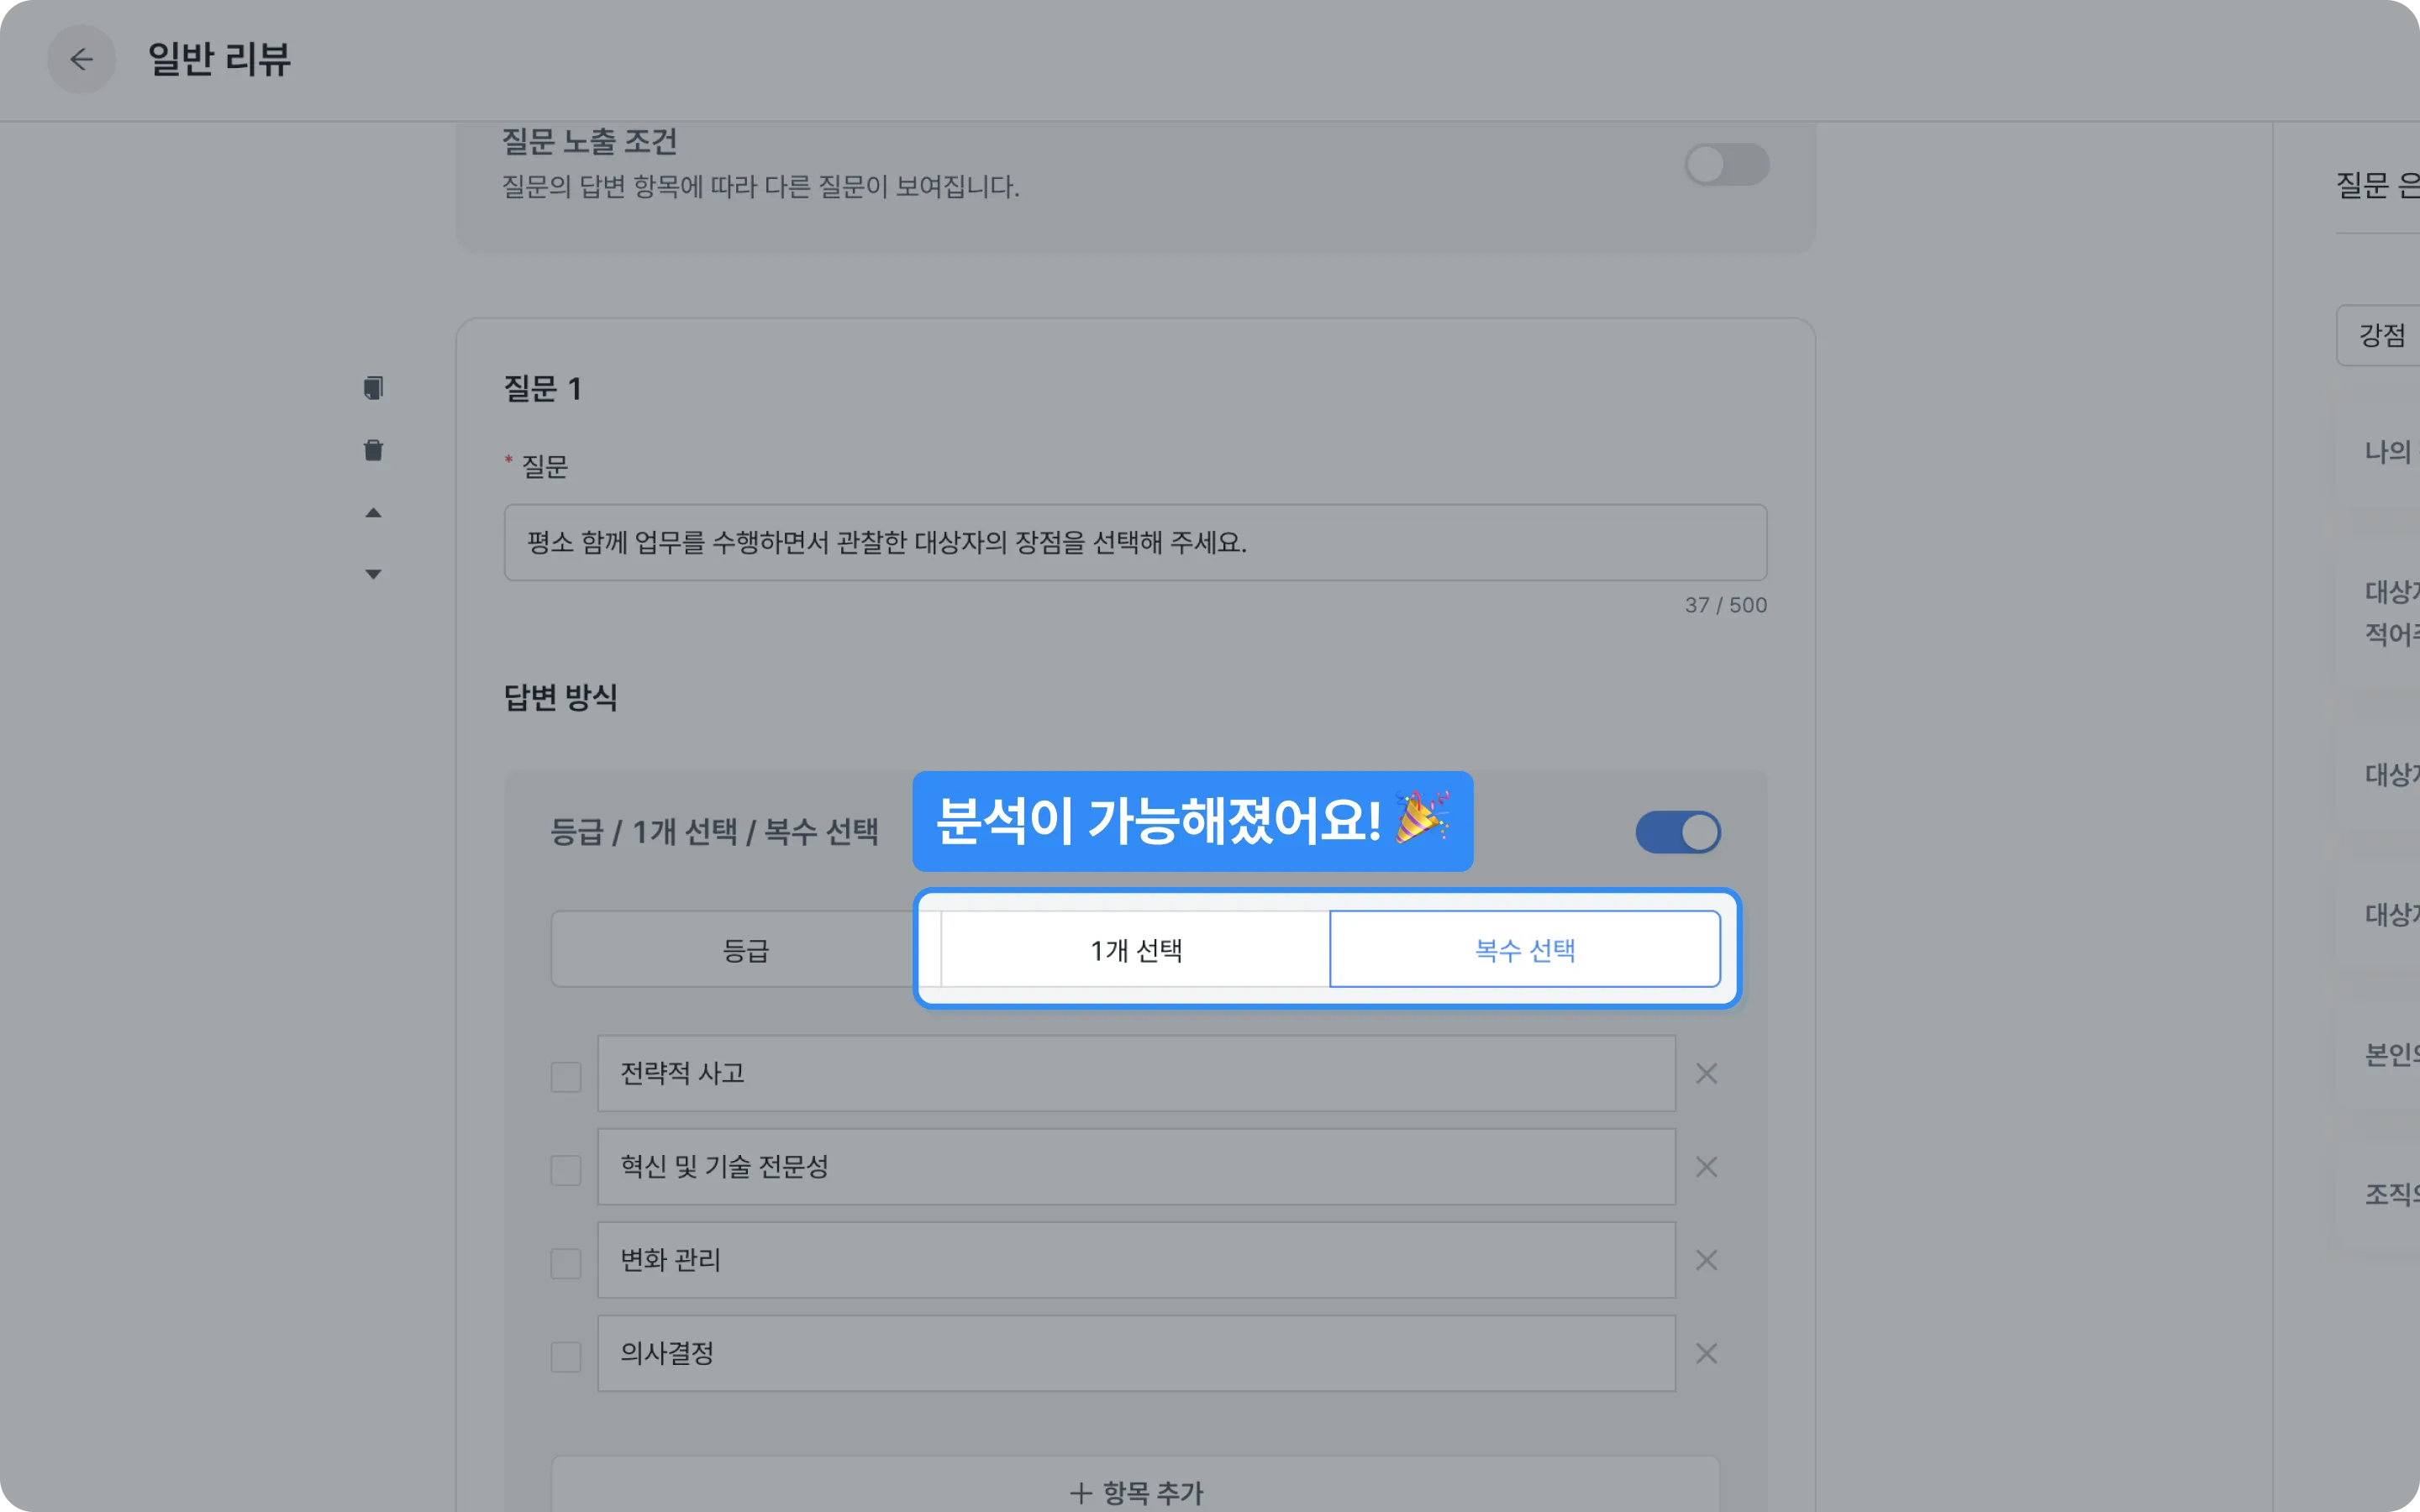Duplicate 질문 1 with the copy icon
This screenshot has height=1512, width=2420.
373,388
